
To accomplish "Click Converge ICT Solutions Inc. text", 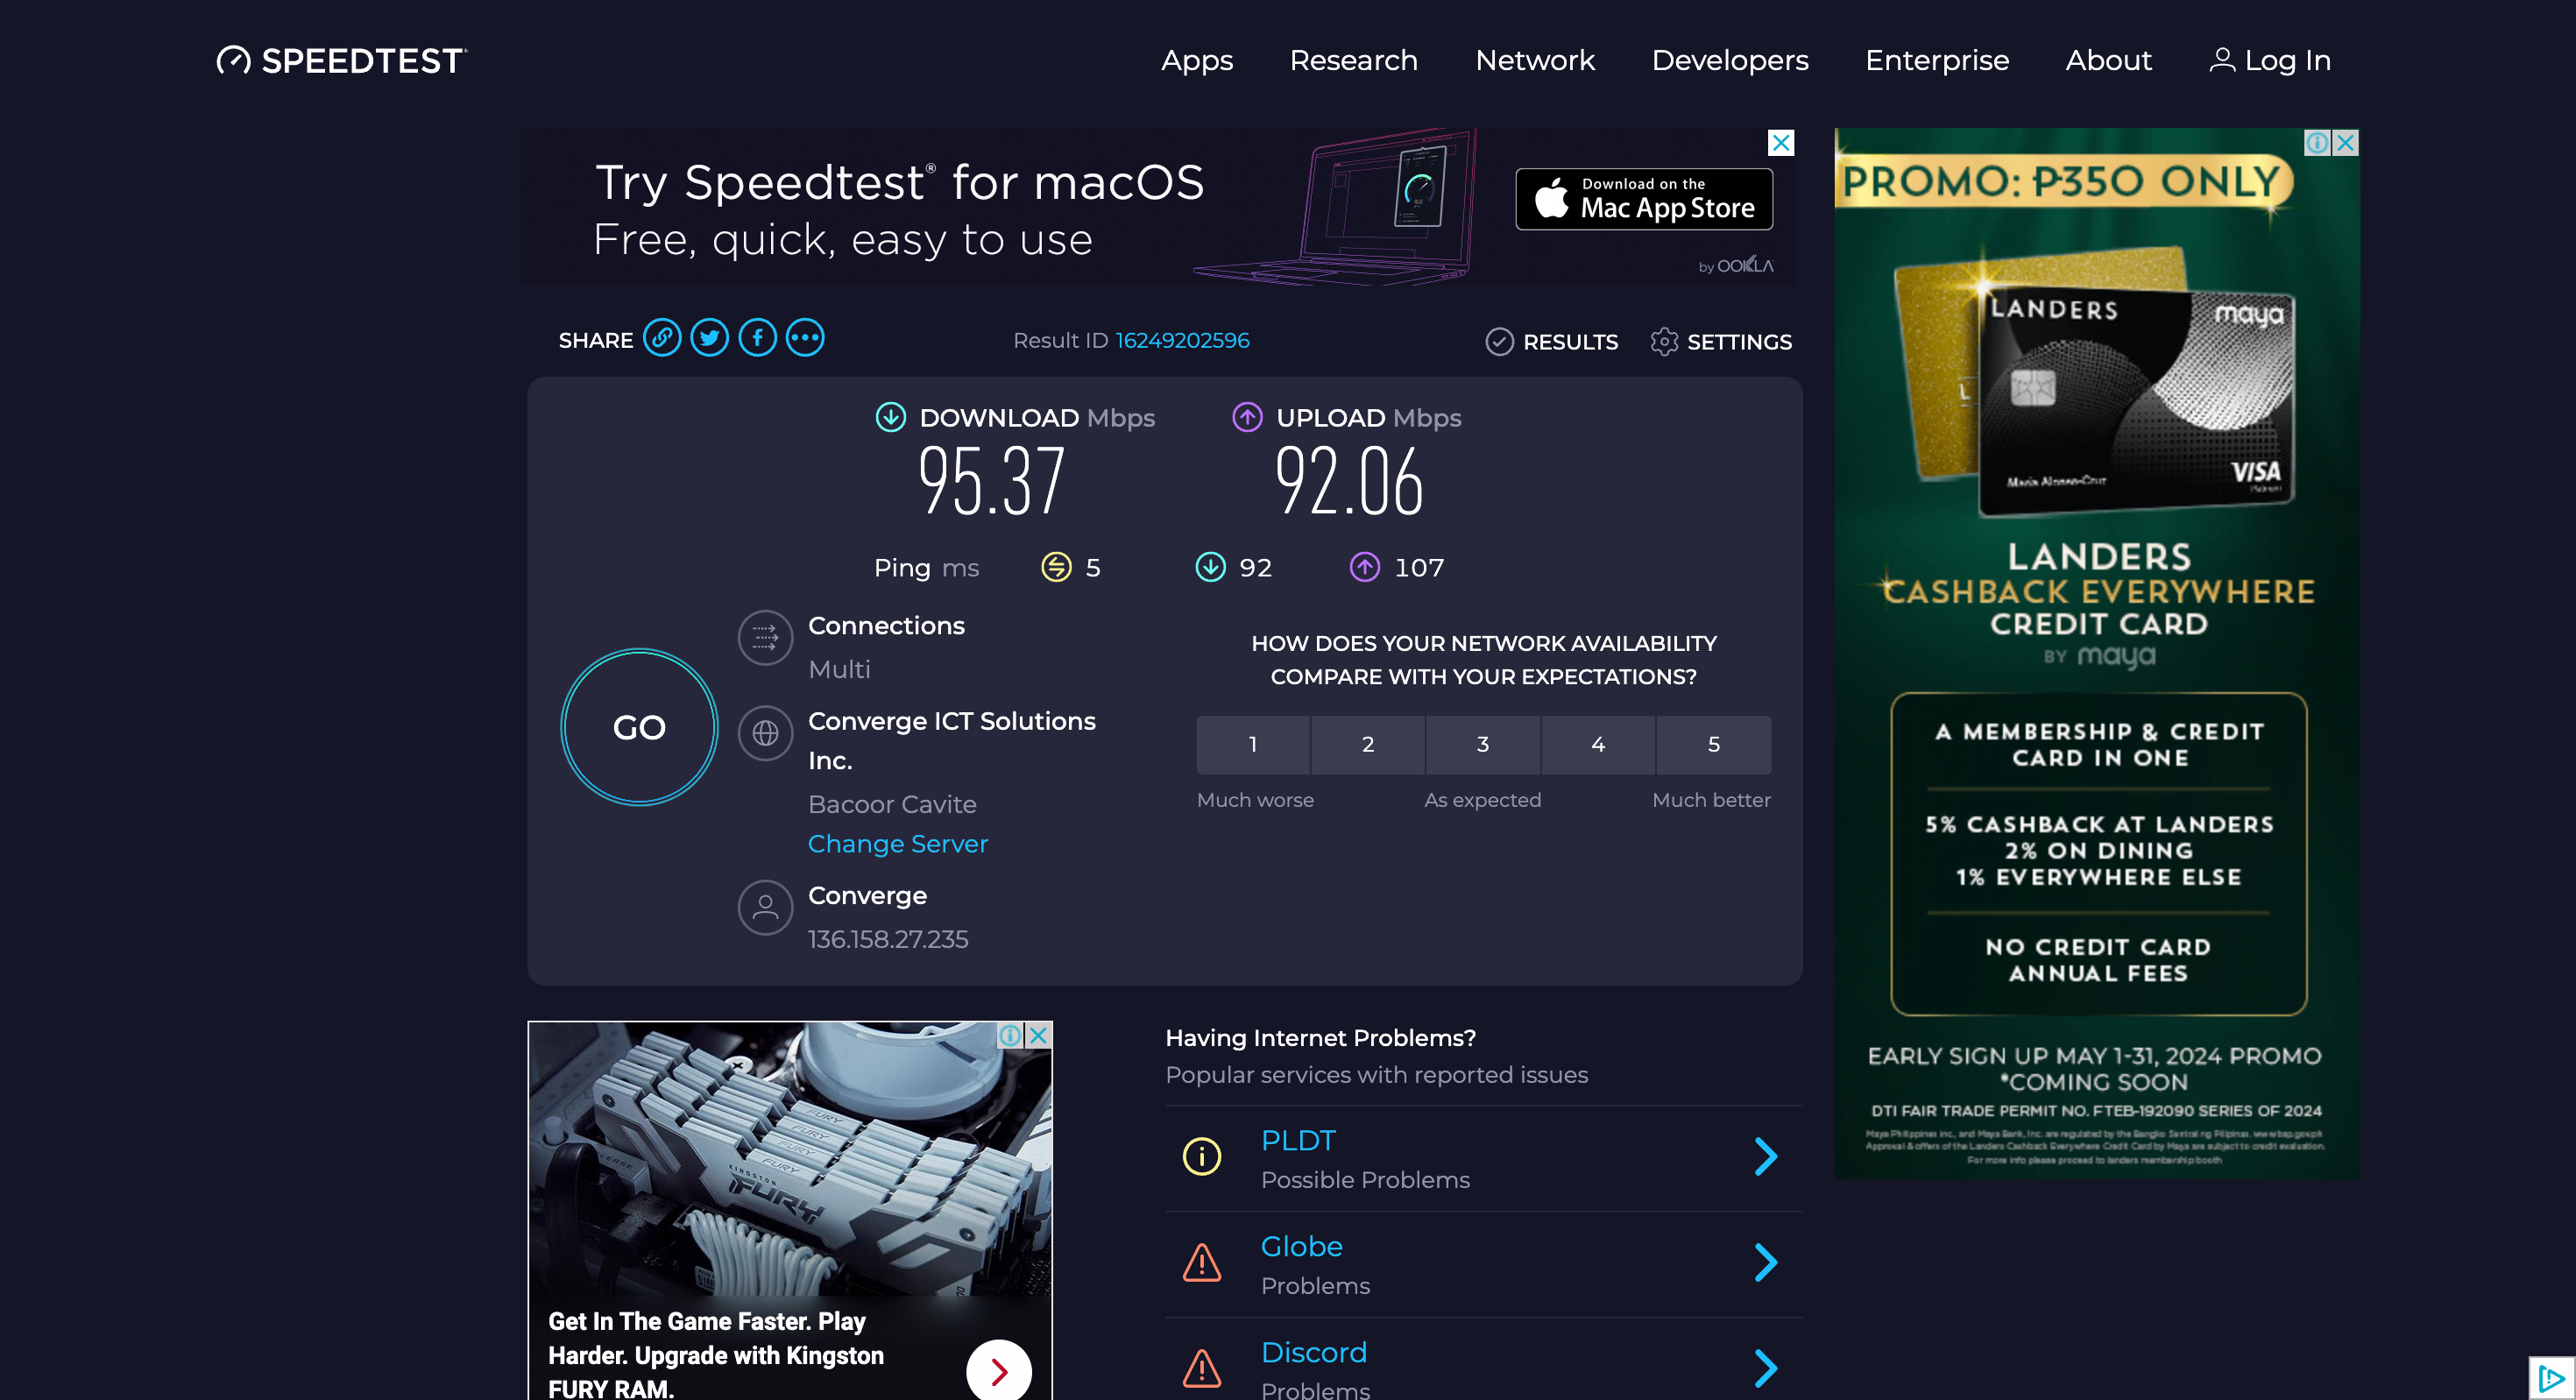I will [952, 740].
